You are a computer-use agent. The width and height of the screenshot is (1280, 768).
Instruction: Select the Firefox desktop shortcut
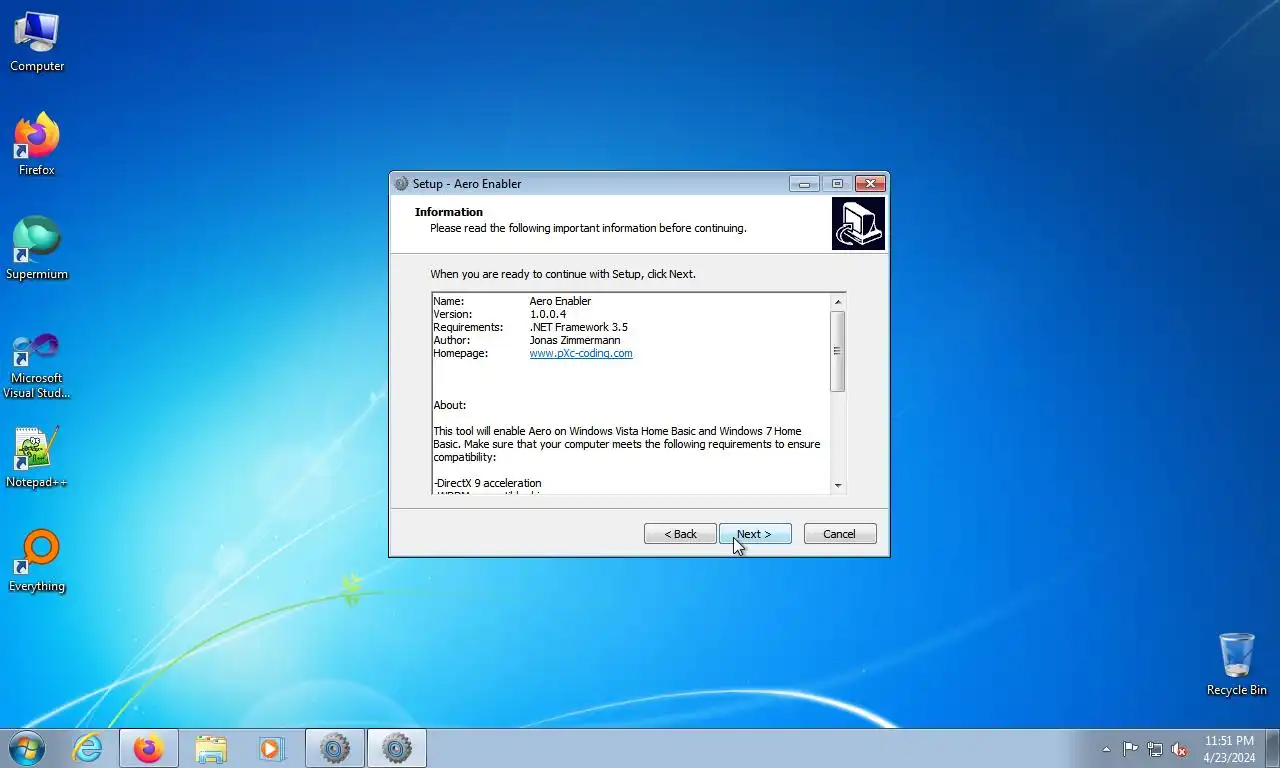click(37, 145)
